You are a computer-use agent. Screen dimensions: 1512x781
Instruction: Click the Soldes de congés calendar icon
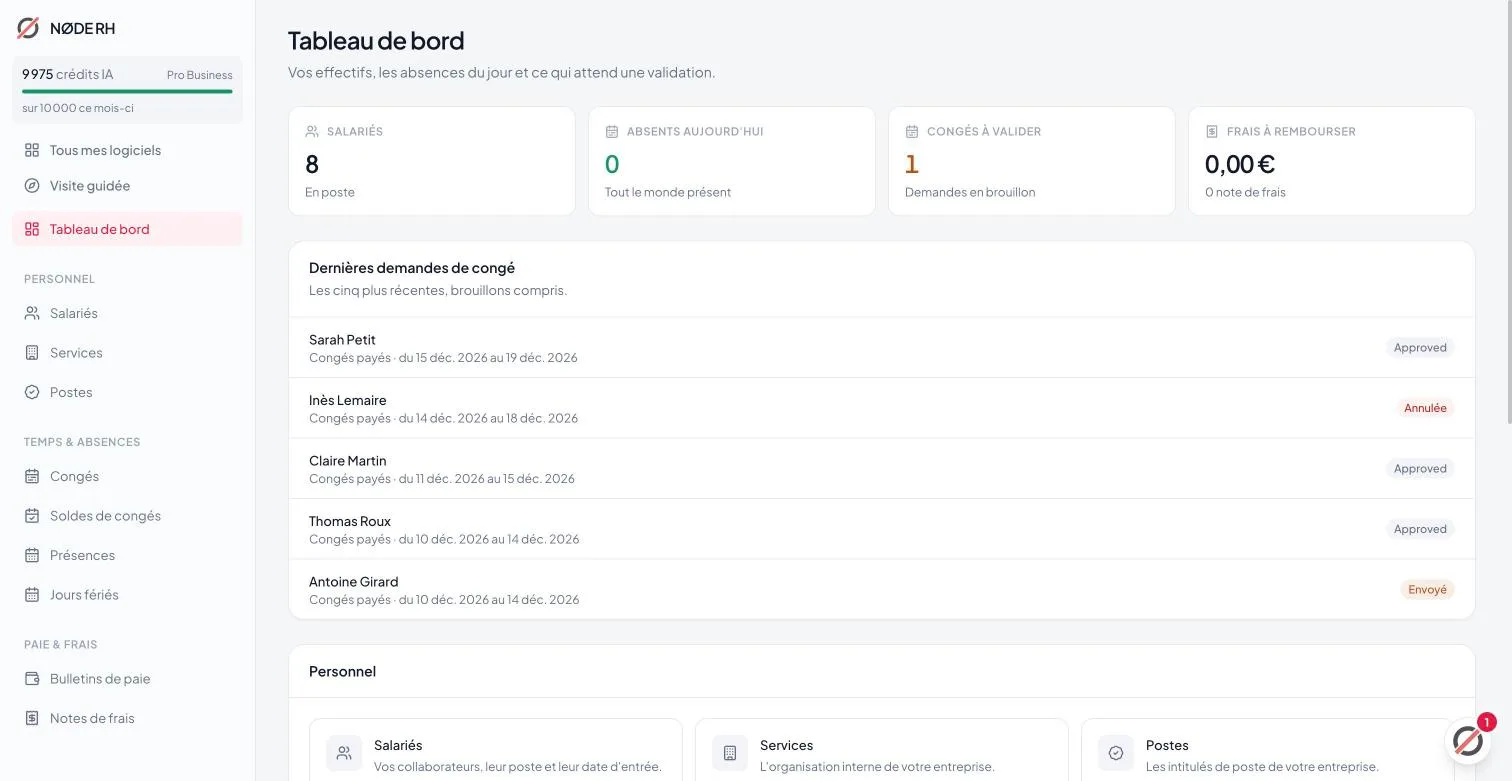(x=32, y=516)
